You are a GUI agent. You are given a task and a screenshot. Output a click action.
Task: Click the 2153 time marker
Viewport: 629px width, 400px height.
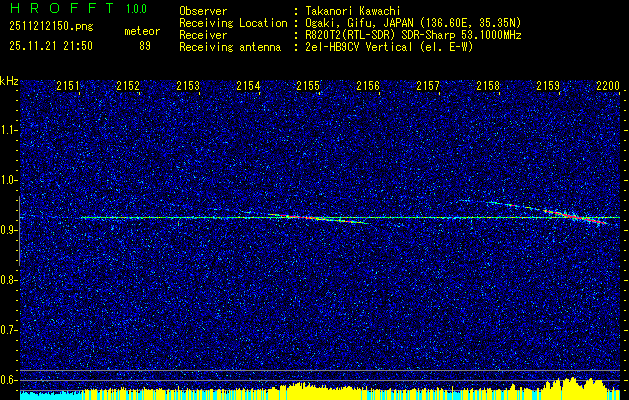tap(188, 86)
